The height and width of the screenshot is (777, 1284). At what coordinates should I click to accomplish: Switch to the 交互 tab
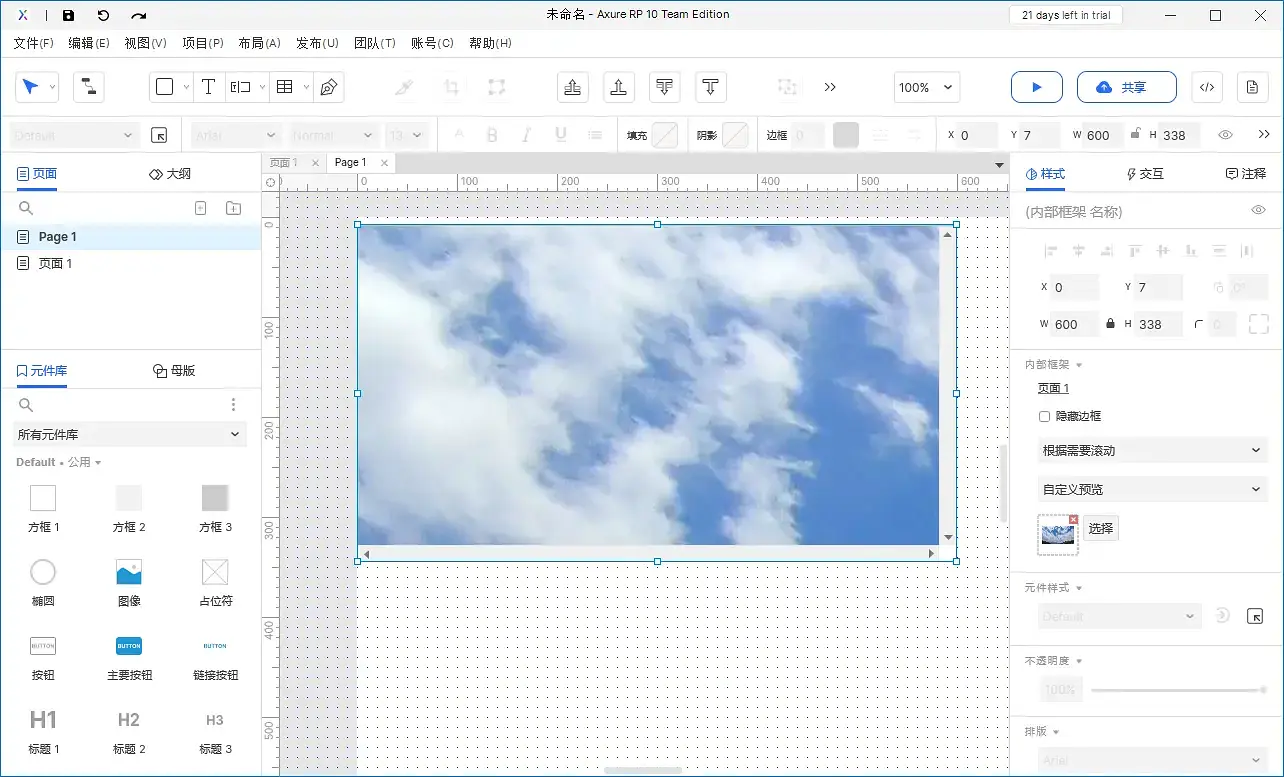[x=1144, y=173]
